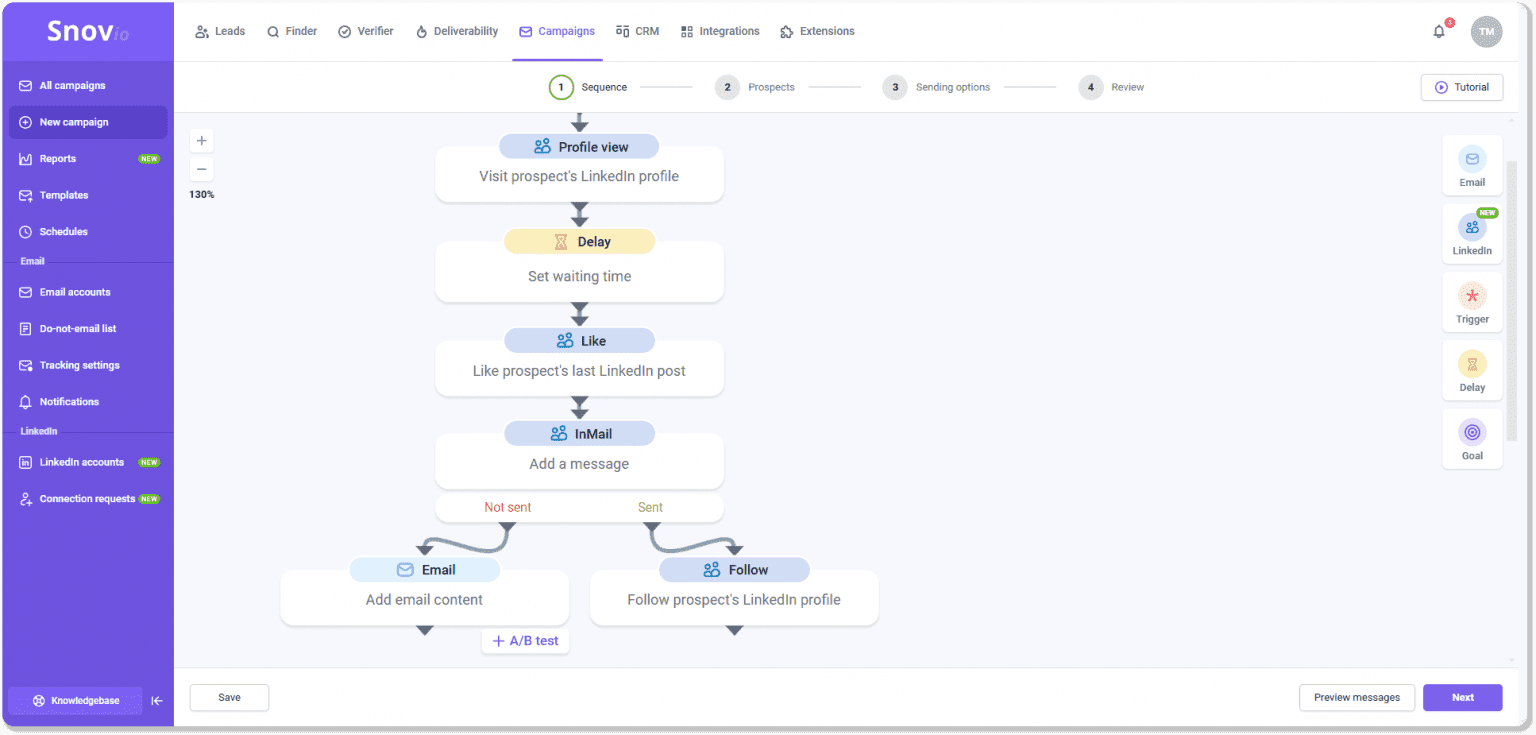The height and width of the screenshot is (735, 1536).
Task: Add an A/B test to Email
Action: coord(525,641)
